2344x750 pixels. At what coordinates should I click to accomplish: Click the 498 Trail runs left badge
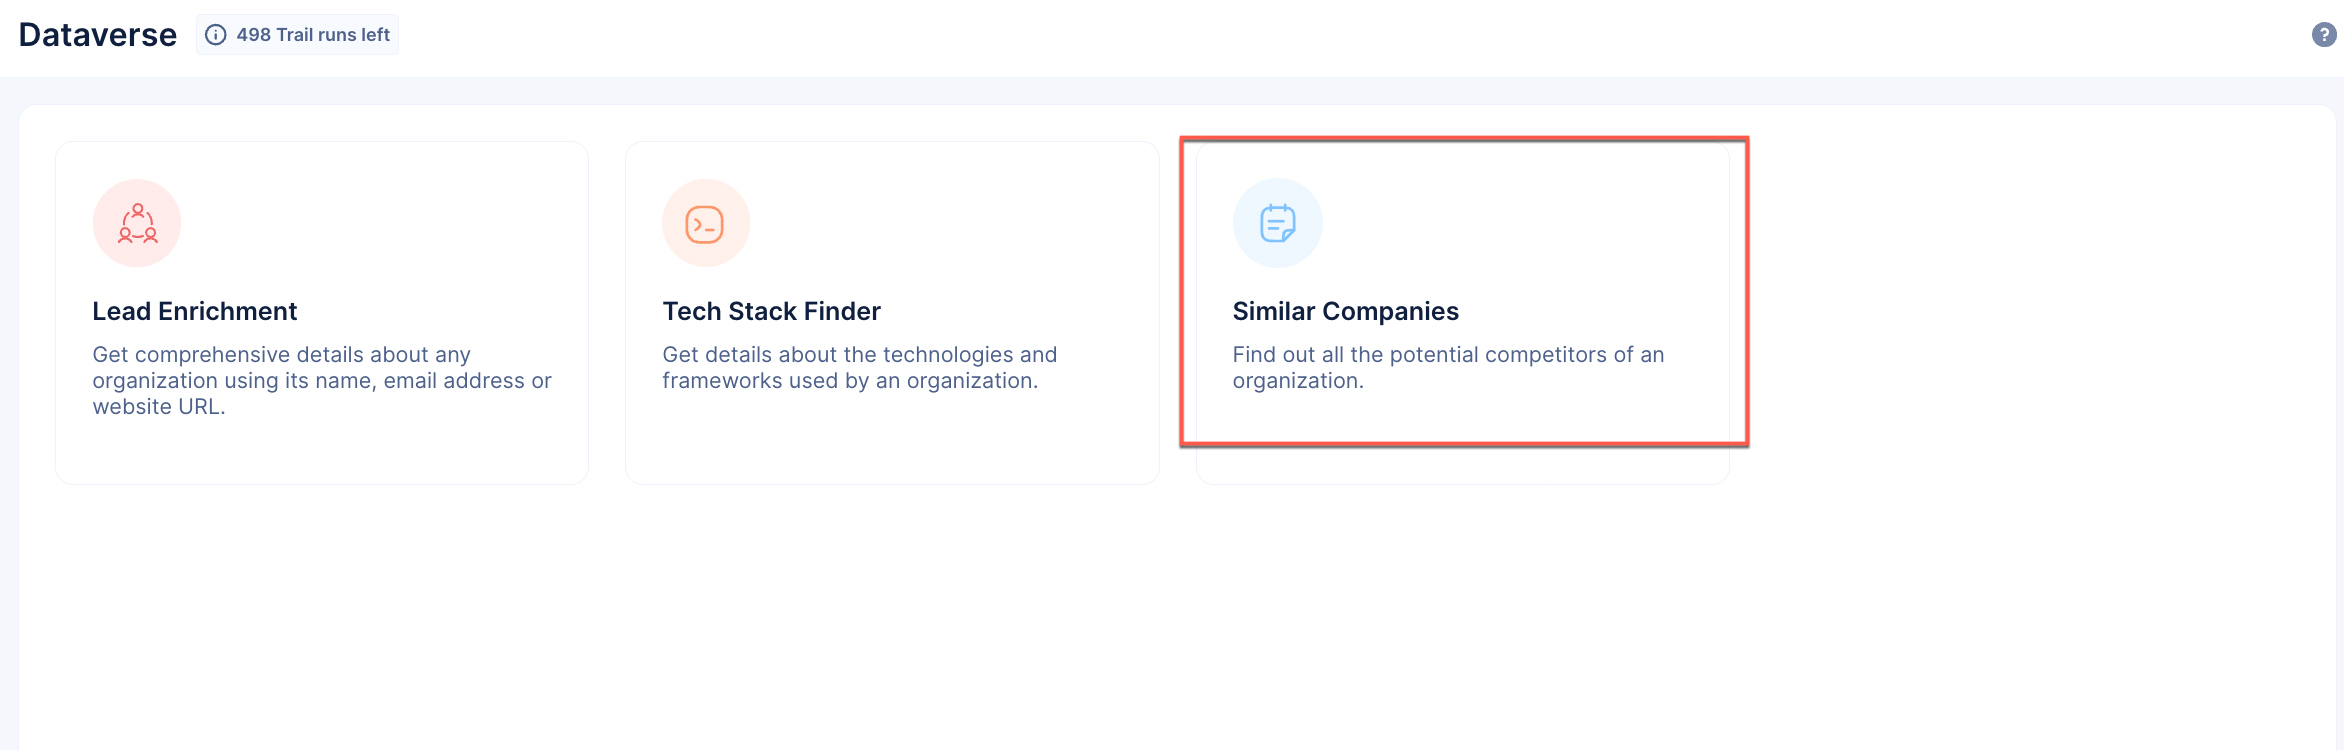[297, 35]
